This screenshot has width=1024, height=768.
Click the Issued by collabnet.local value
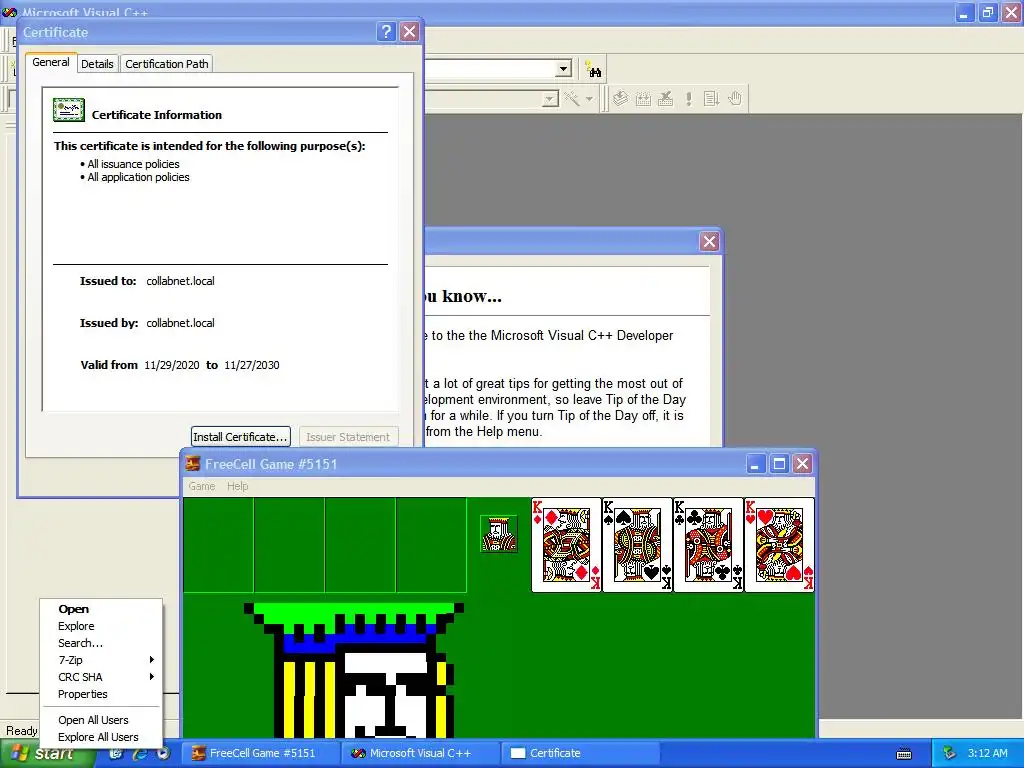pos(180,323)
